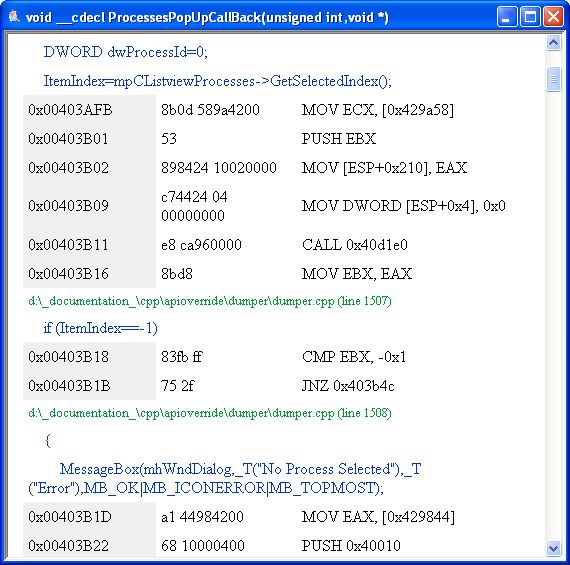Click opcode bytes 83fb ff

pyautogui.click(x=181, y=357)
